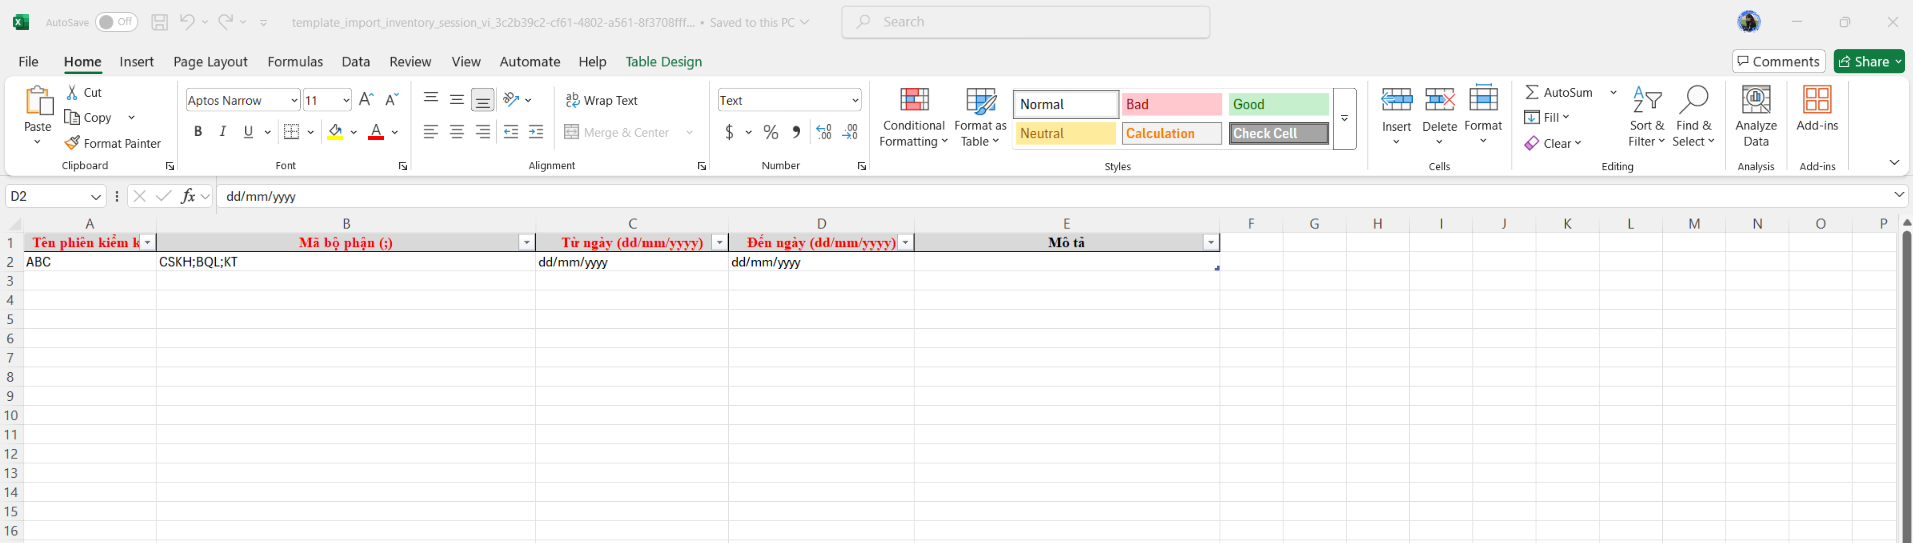Click the Analyze Data icon
The height and width of the screenshot is (543, 1913).
tap(1756, 100)
